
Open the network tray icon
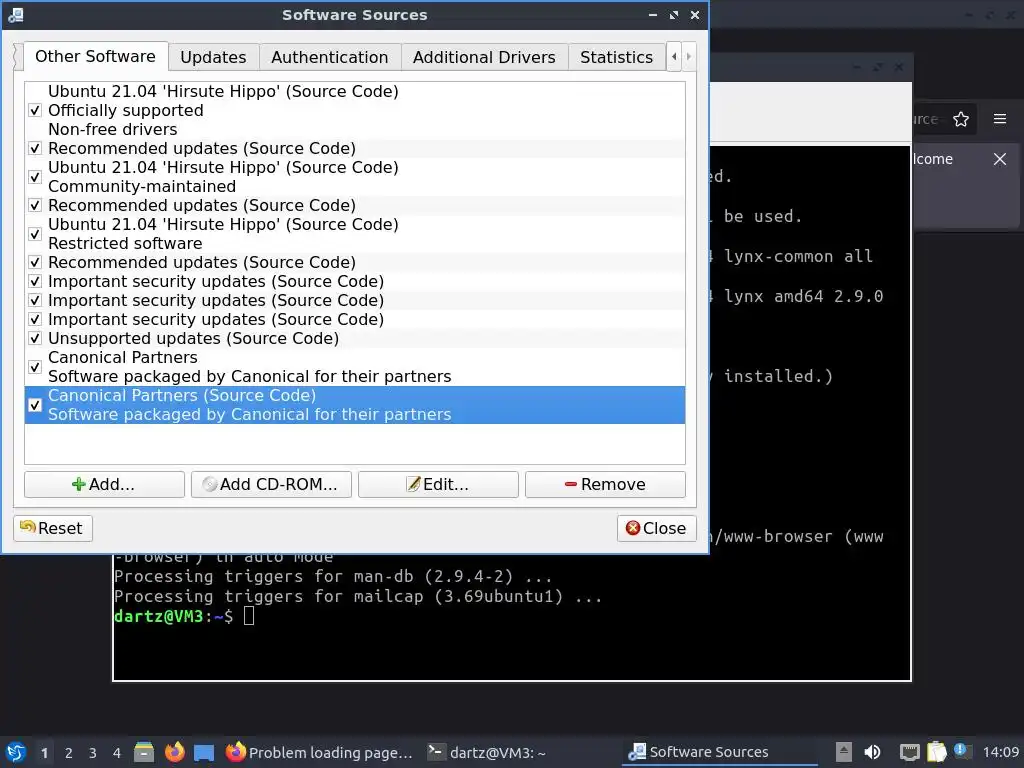coord(909,752)
